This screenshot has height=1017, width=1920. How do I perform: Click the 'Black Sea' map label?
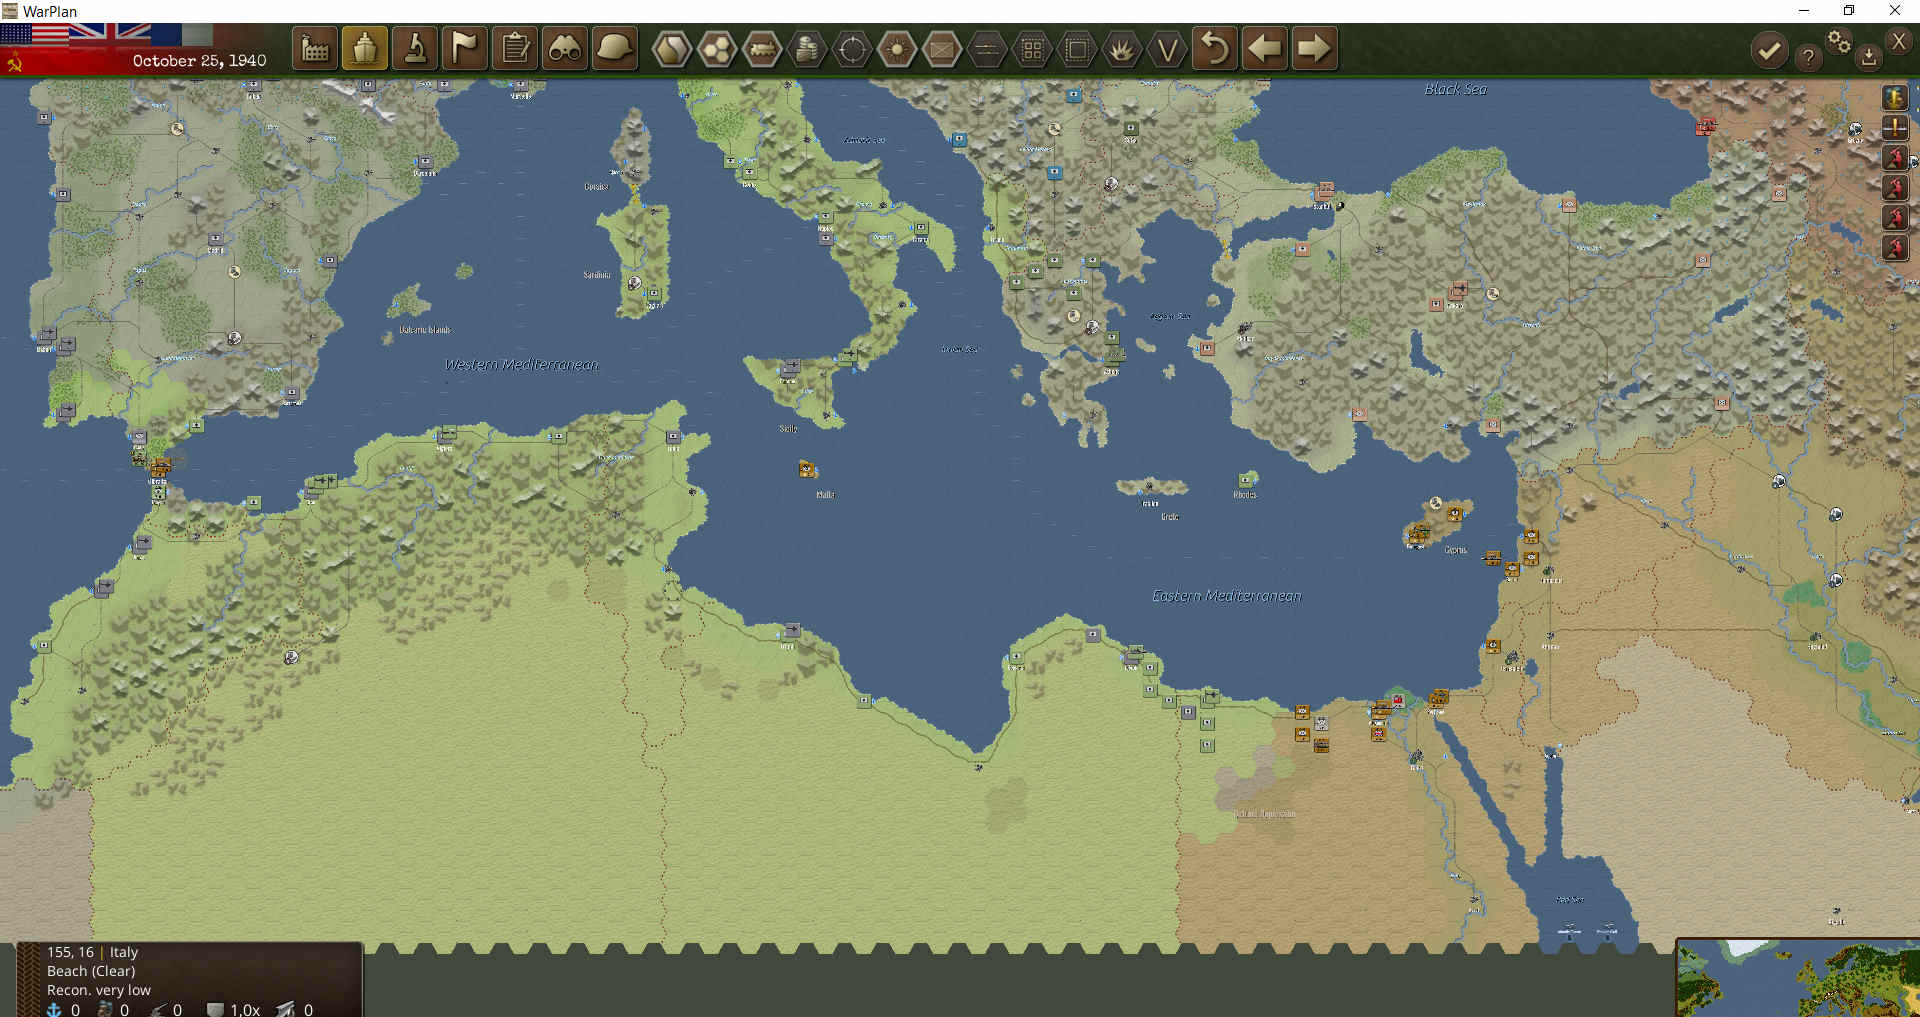click(1455, 89)
